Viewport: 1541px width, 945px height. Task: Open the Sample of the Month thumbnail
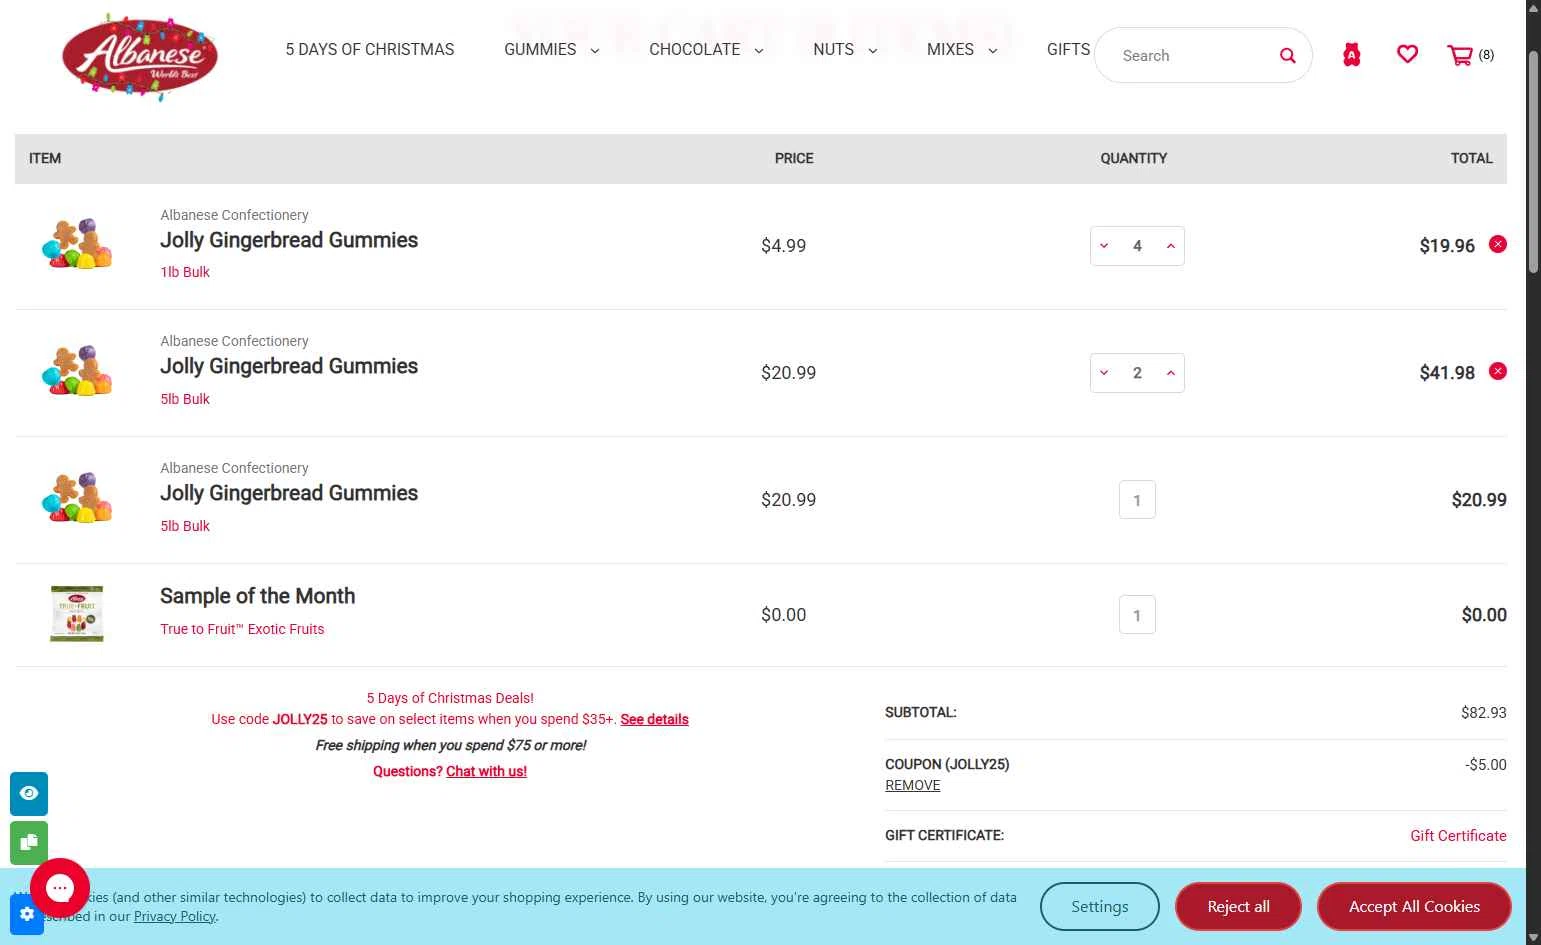coord(77,613)
